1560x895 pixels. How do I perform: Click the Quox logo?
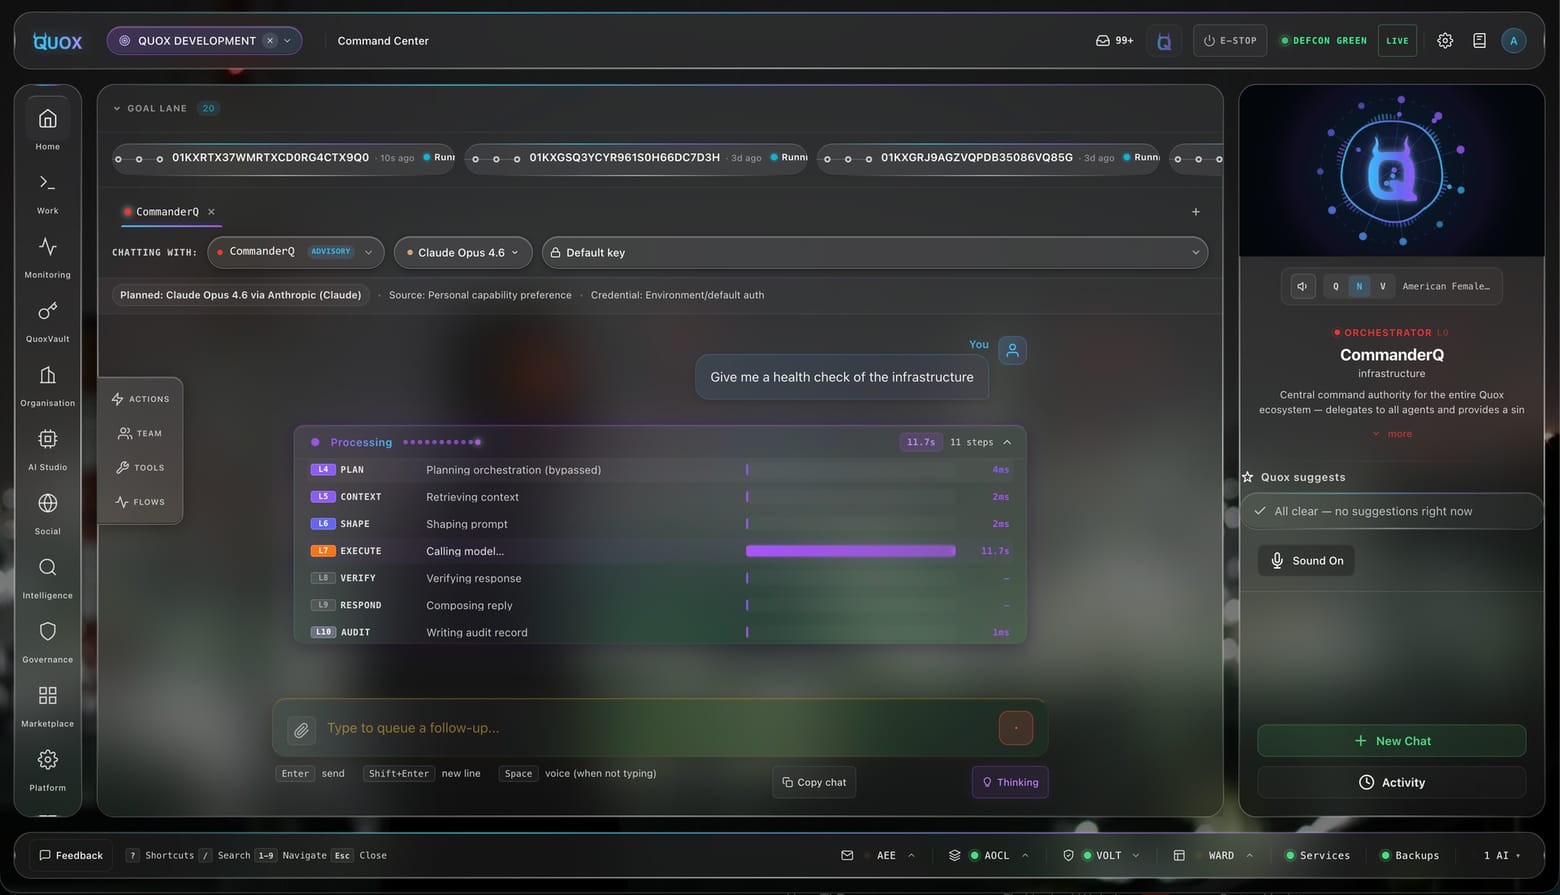tap(57, 41)
